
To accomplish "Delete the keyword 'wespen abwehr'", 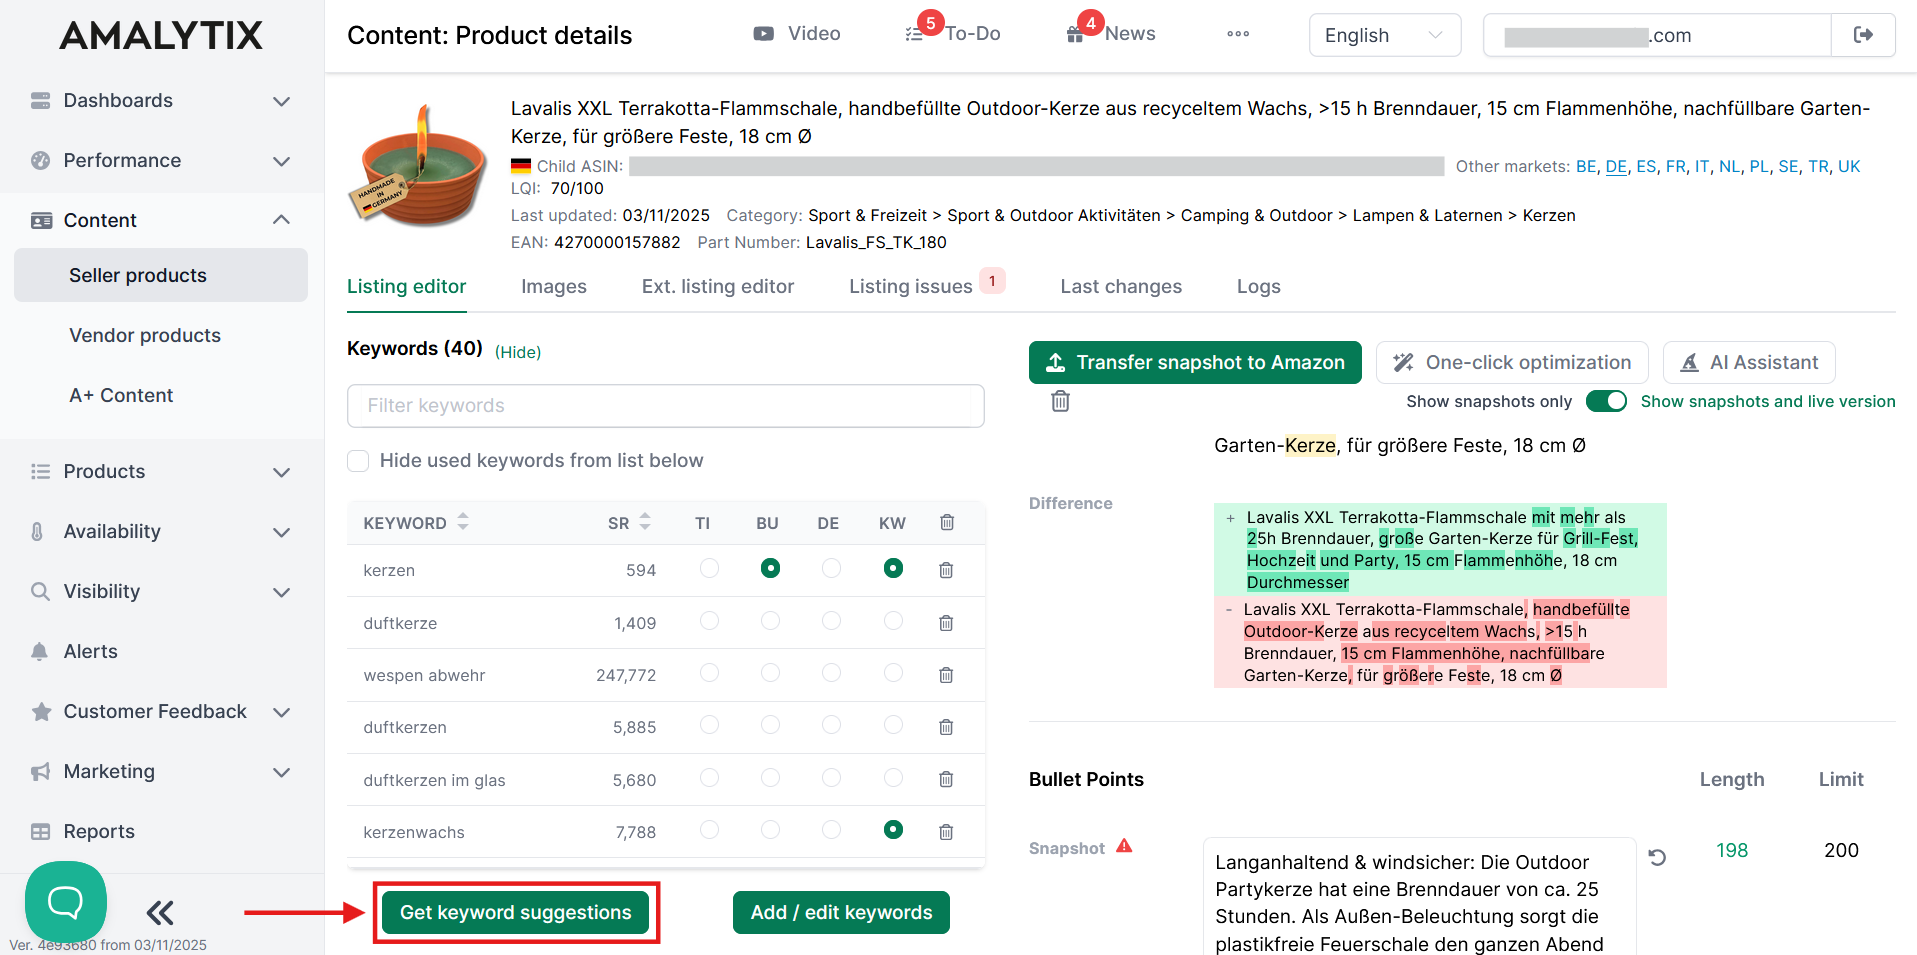I will 946,675.
